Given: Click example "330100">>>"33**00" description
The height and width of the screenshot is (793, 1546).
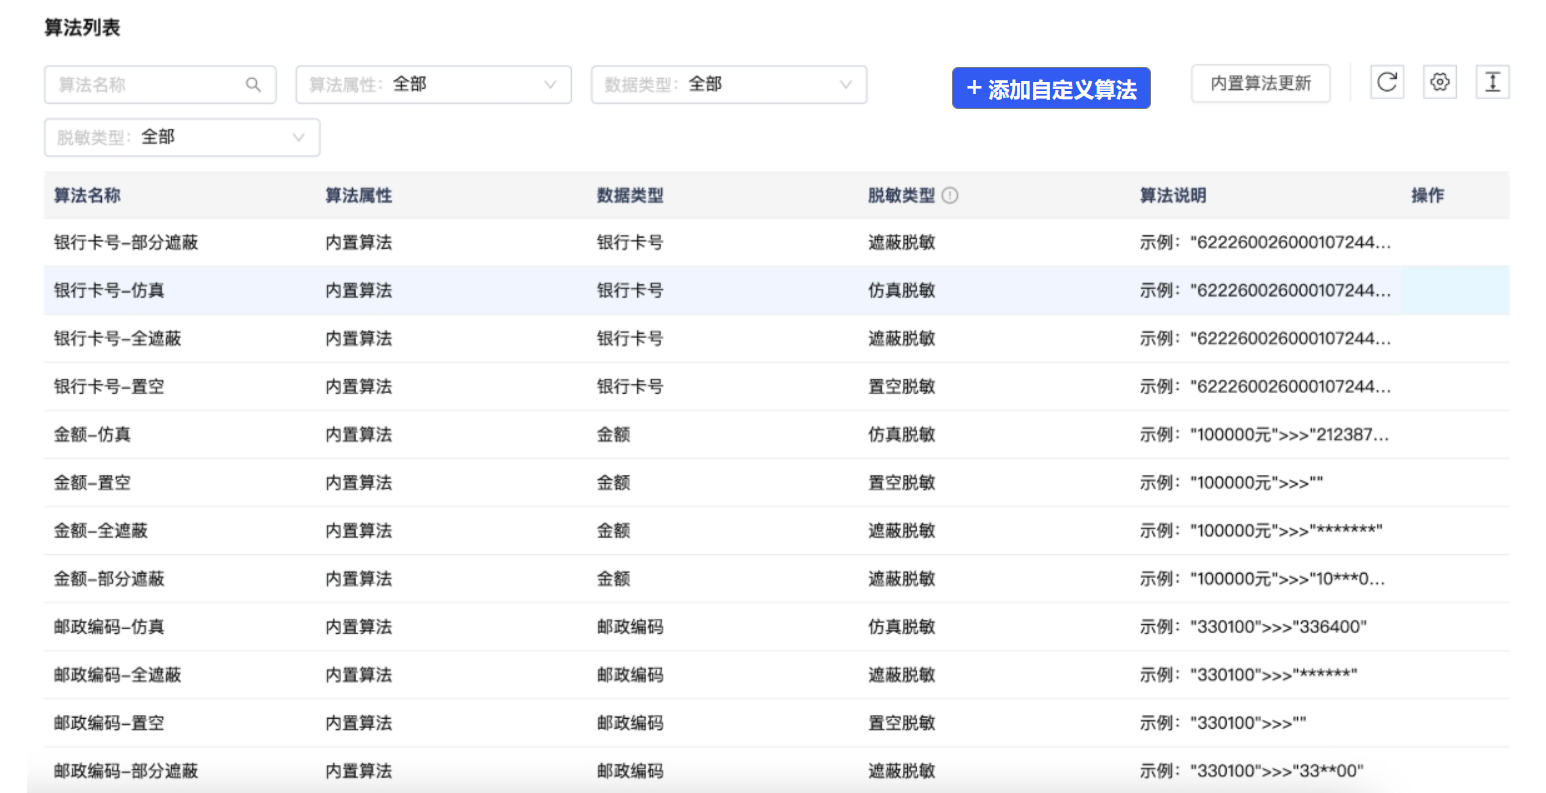Looking at the screenshot, I should point(1252,771).
